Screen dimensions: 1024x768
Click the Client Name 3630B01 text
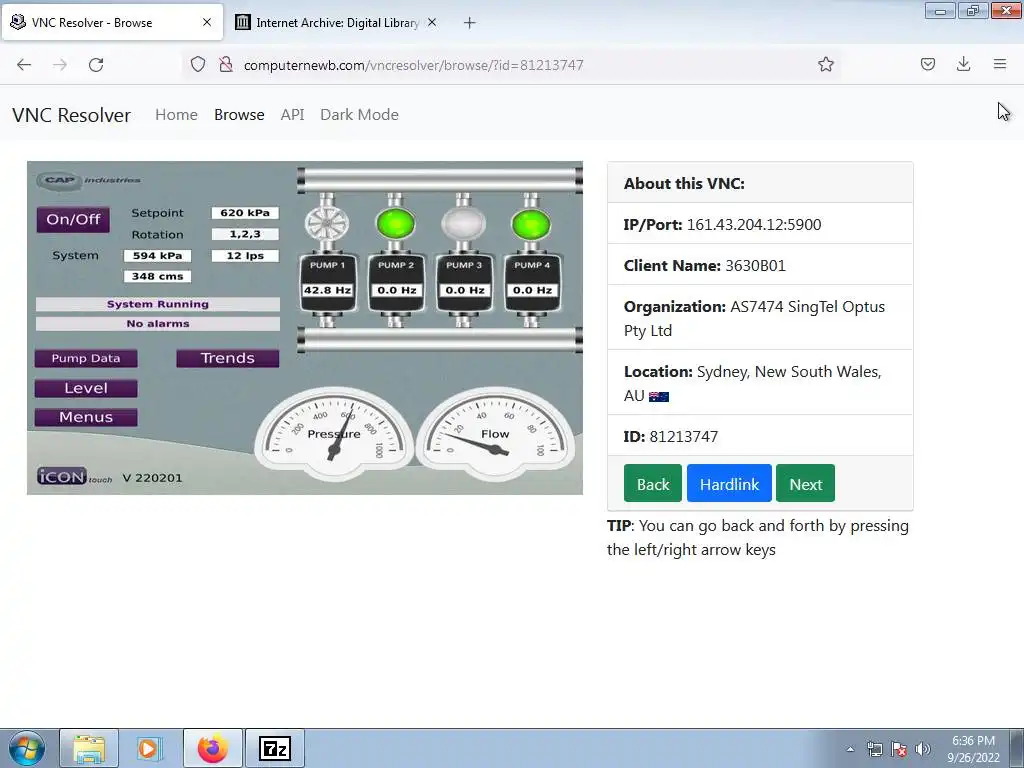705,266
